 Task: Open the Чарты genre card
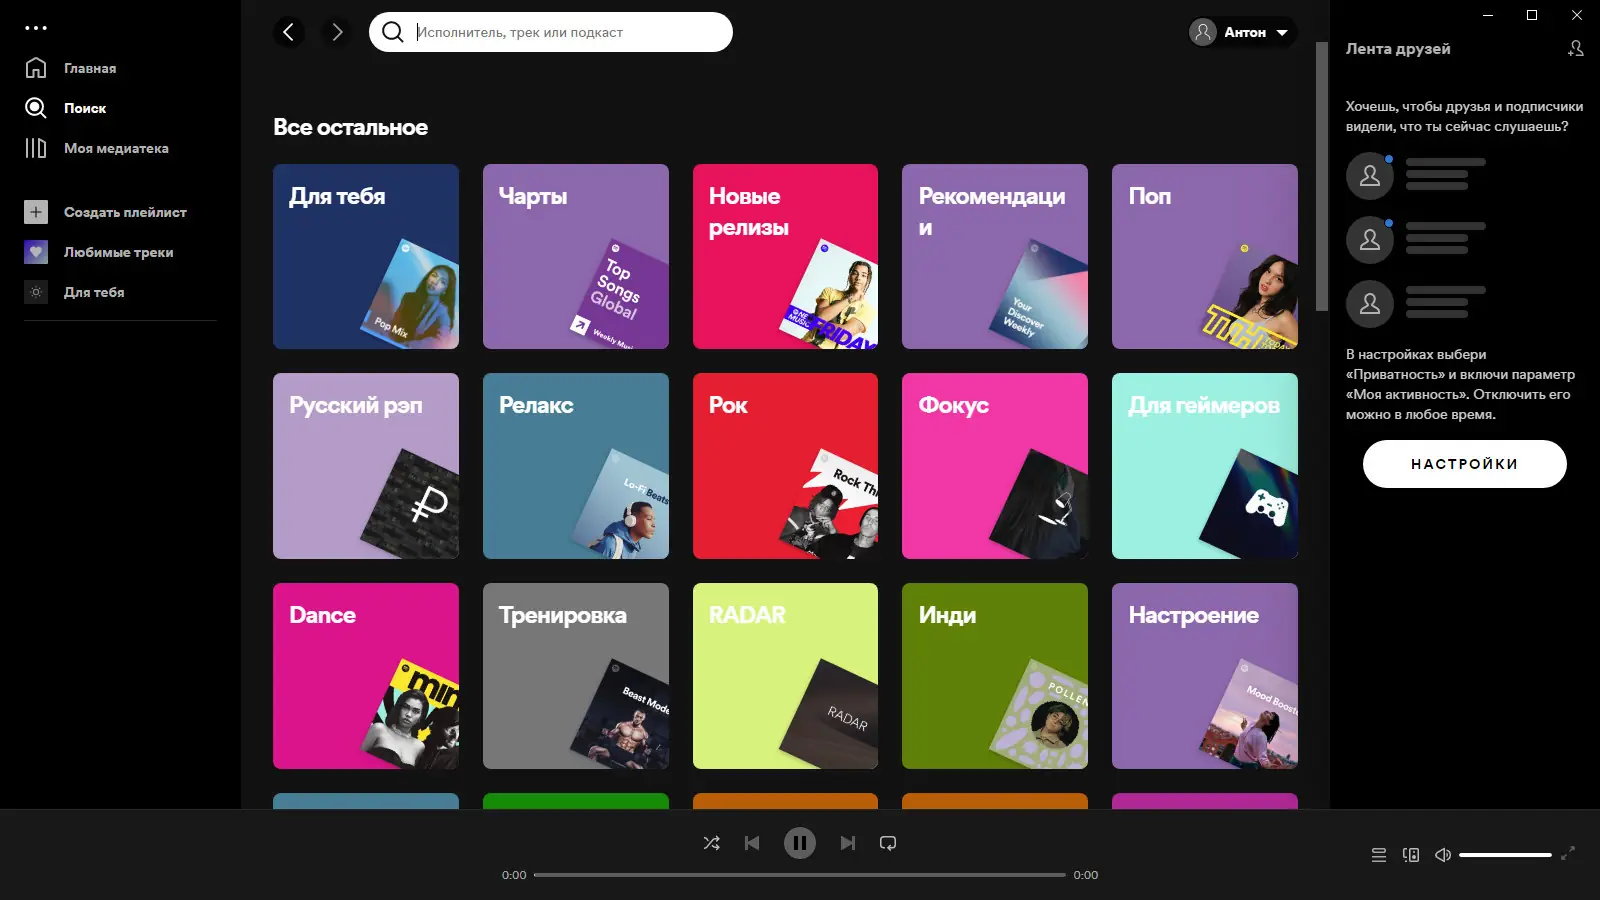[x=576, y=256]
